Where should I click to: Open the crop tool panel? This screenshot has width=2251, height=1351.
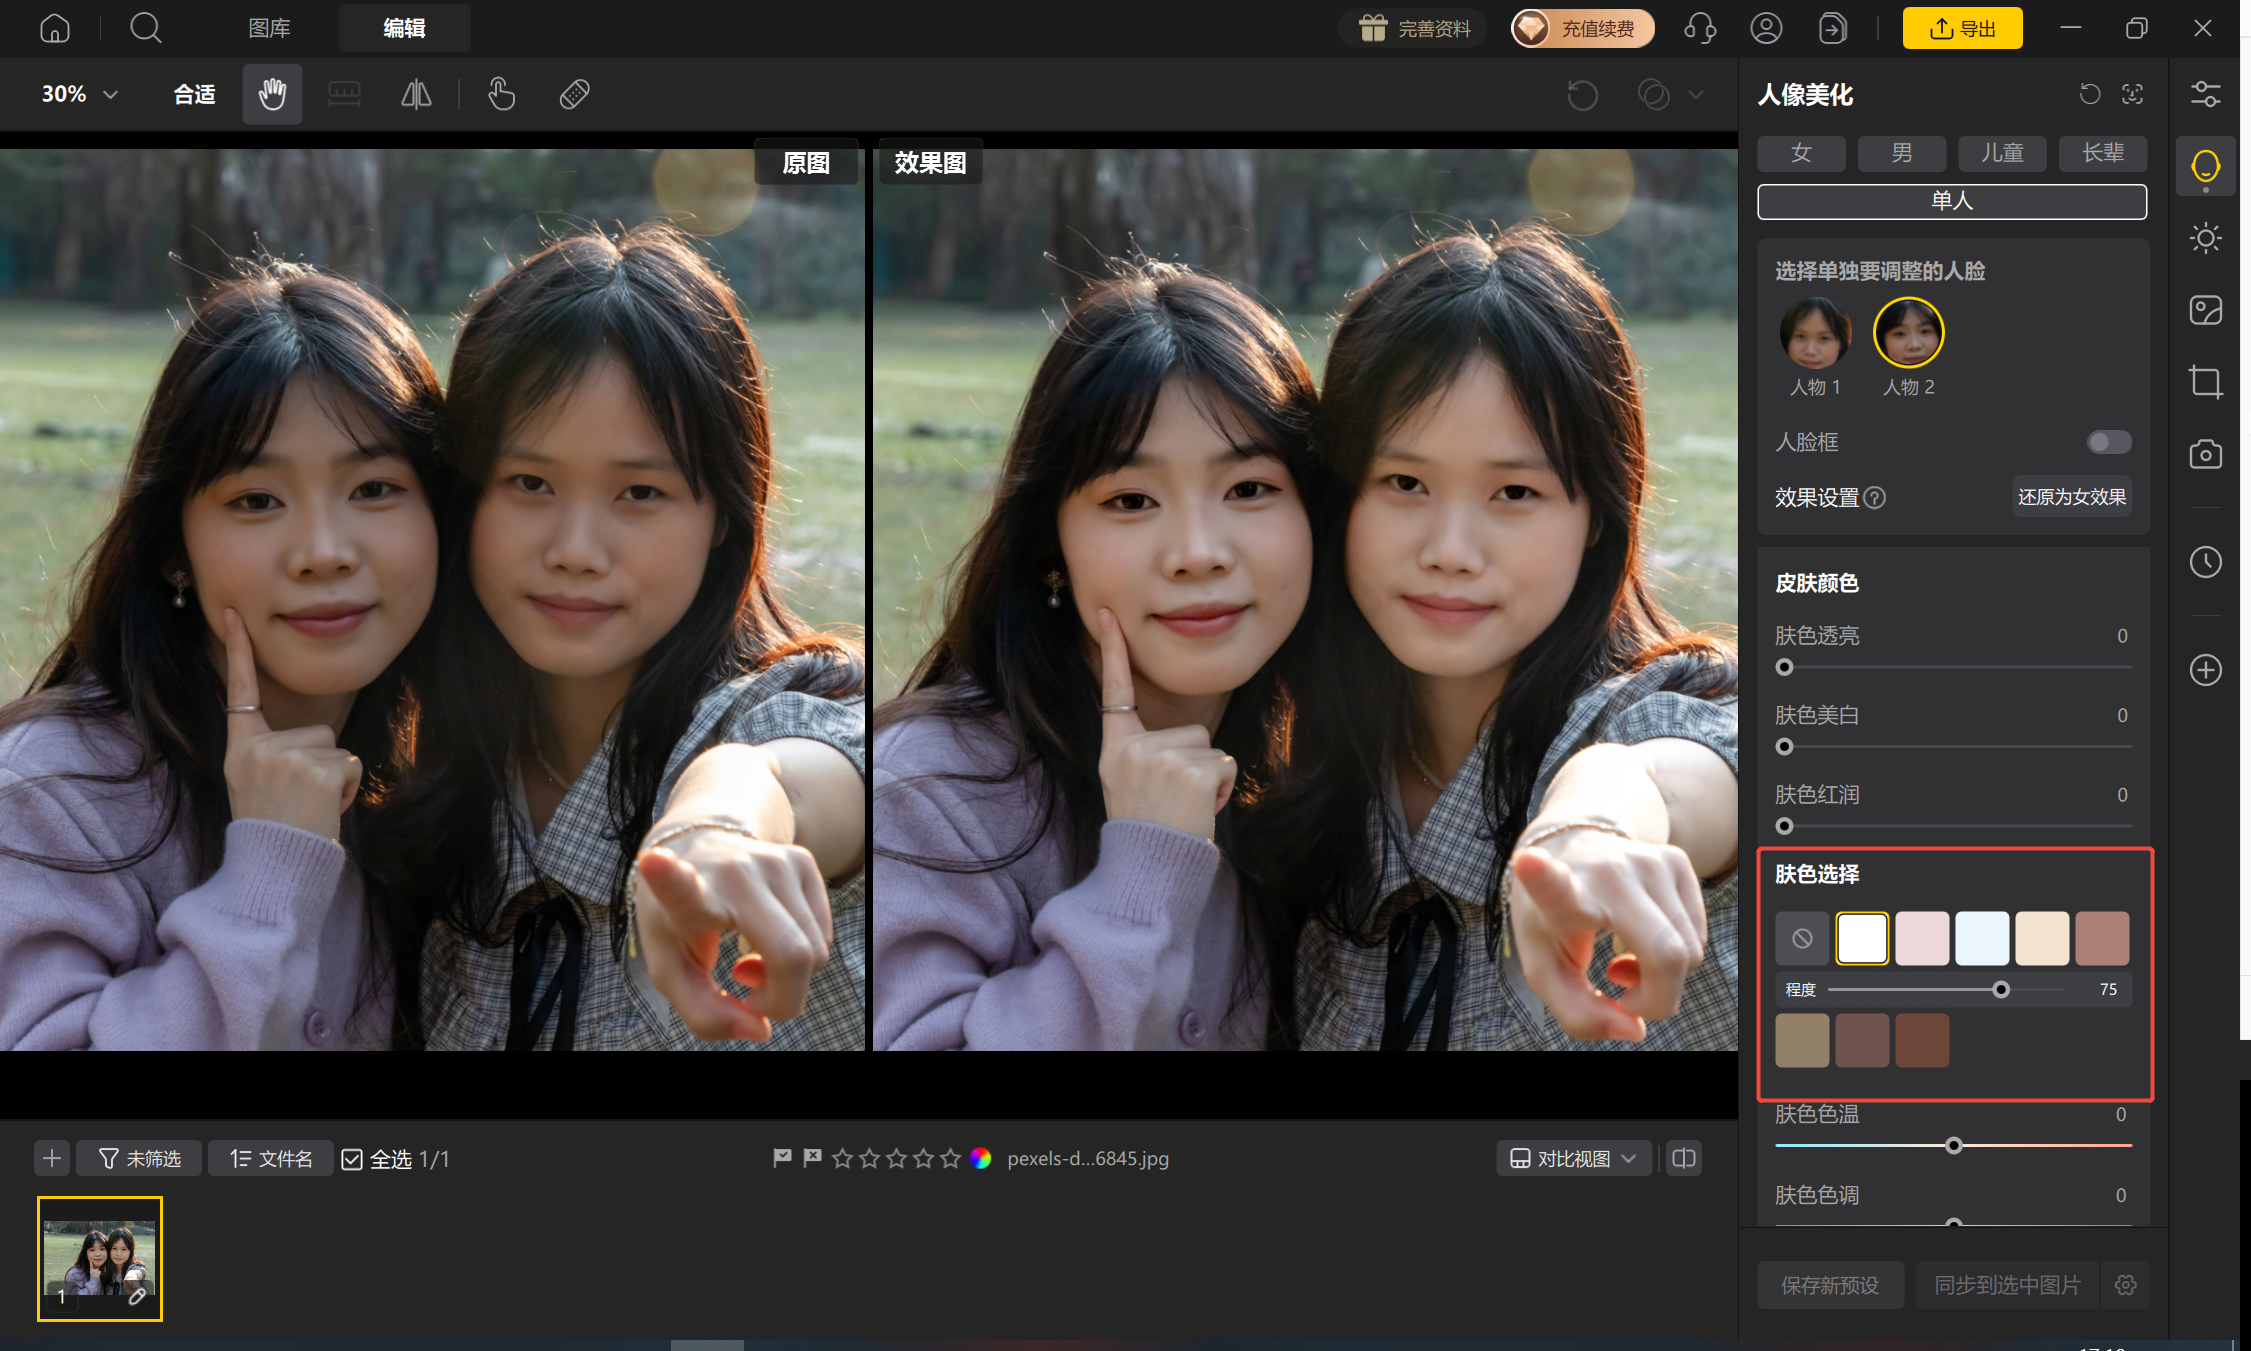pyautogui.click(x=2205, y=382)
